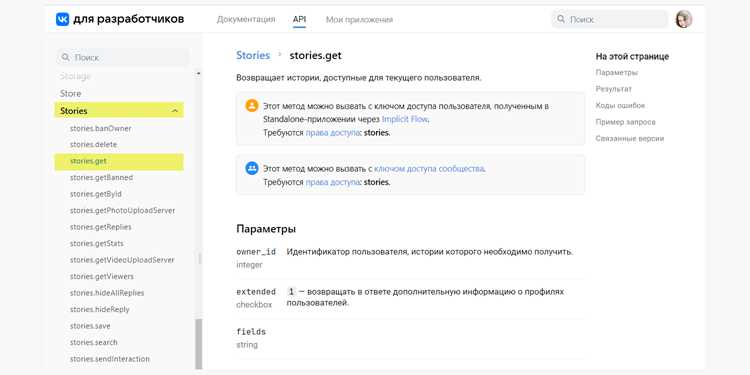Viewport: 750px width, 375px height.
Task: Click the На этой странице heading
Action: (x=632, y=56)
